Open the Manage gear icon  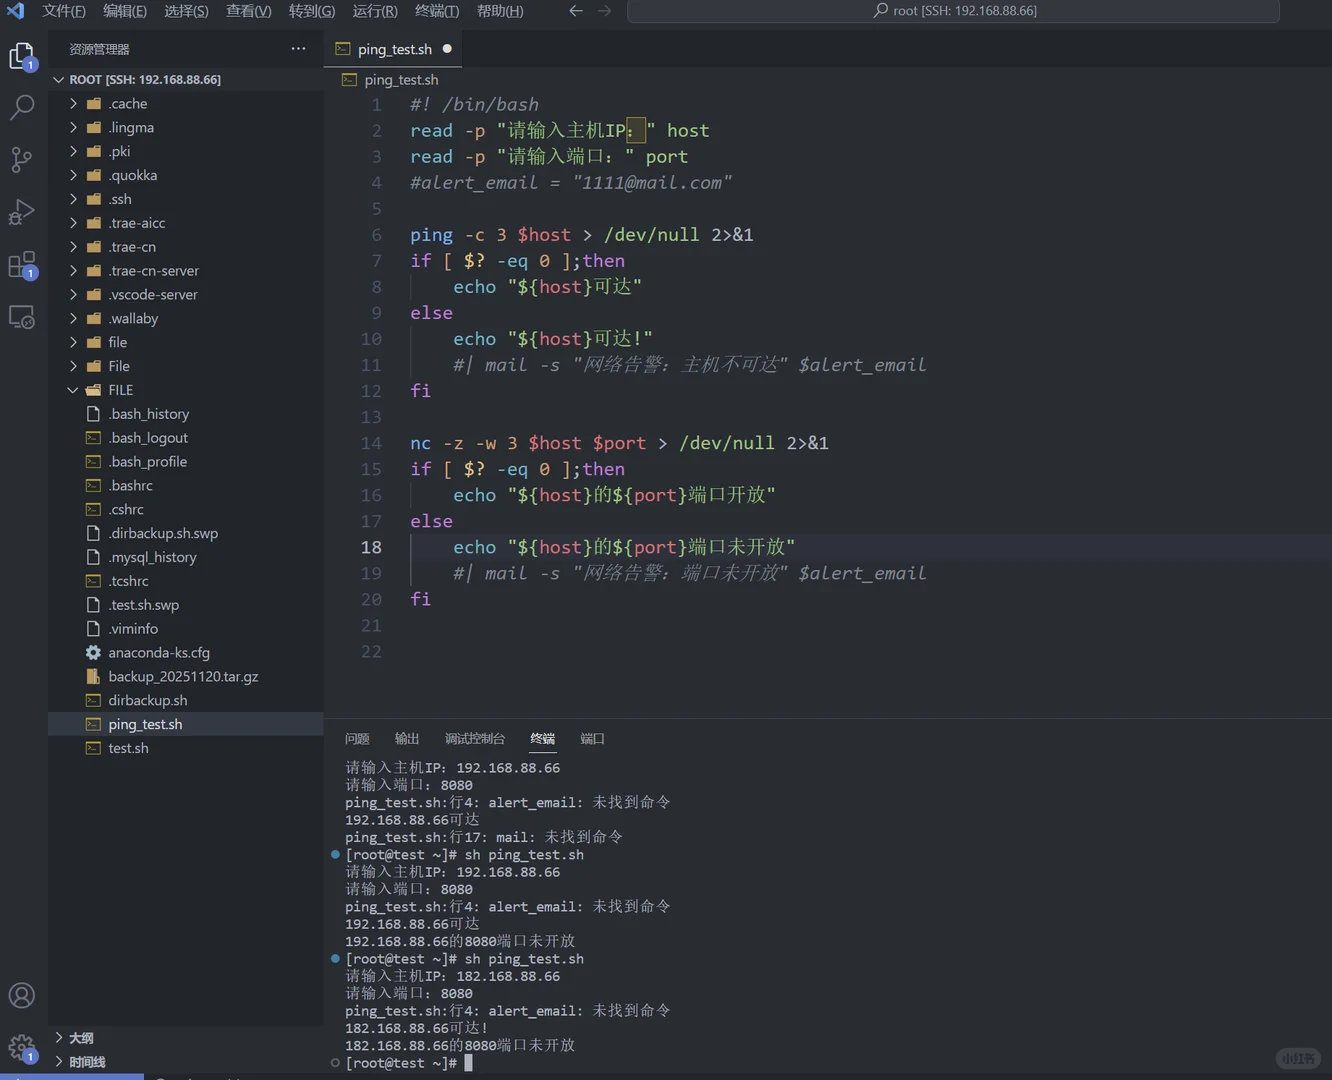click(22, 1048)
